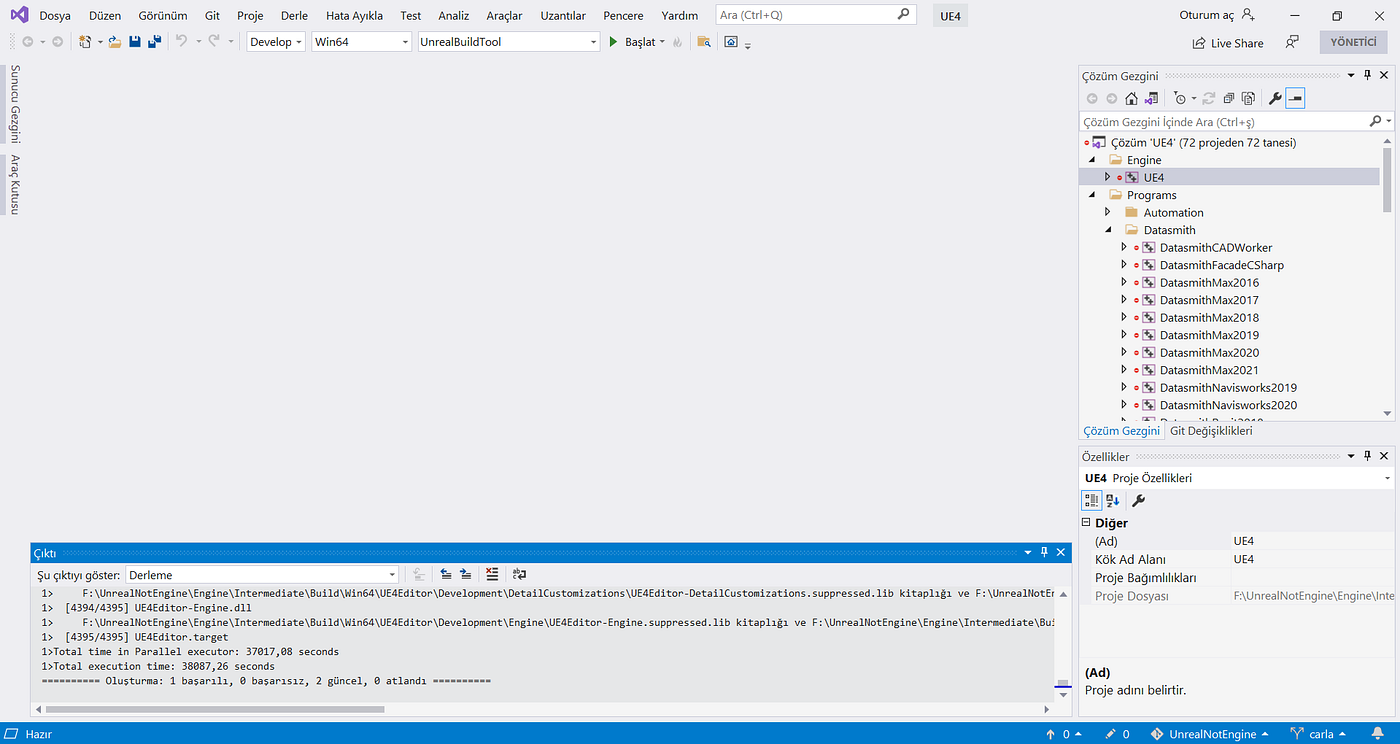Save the current file with the disk icon
Image resolution: width=1400 pixels, height=744 pixels.
pyautogui.click(x=135, y=42)
